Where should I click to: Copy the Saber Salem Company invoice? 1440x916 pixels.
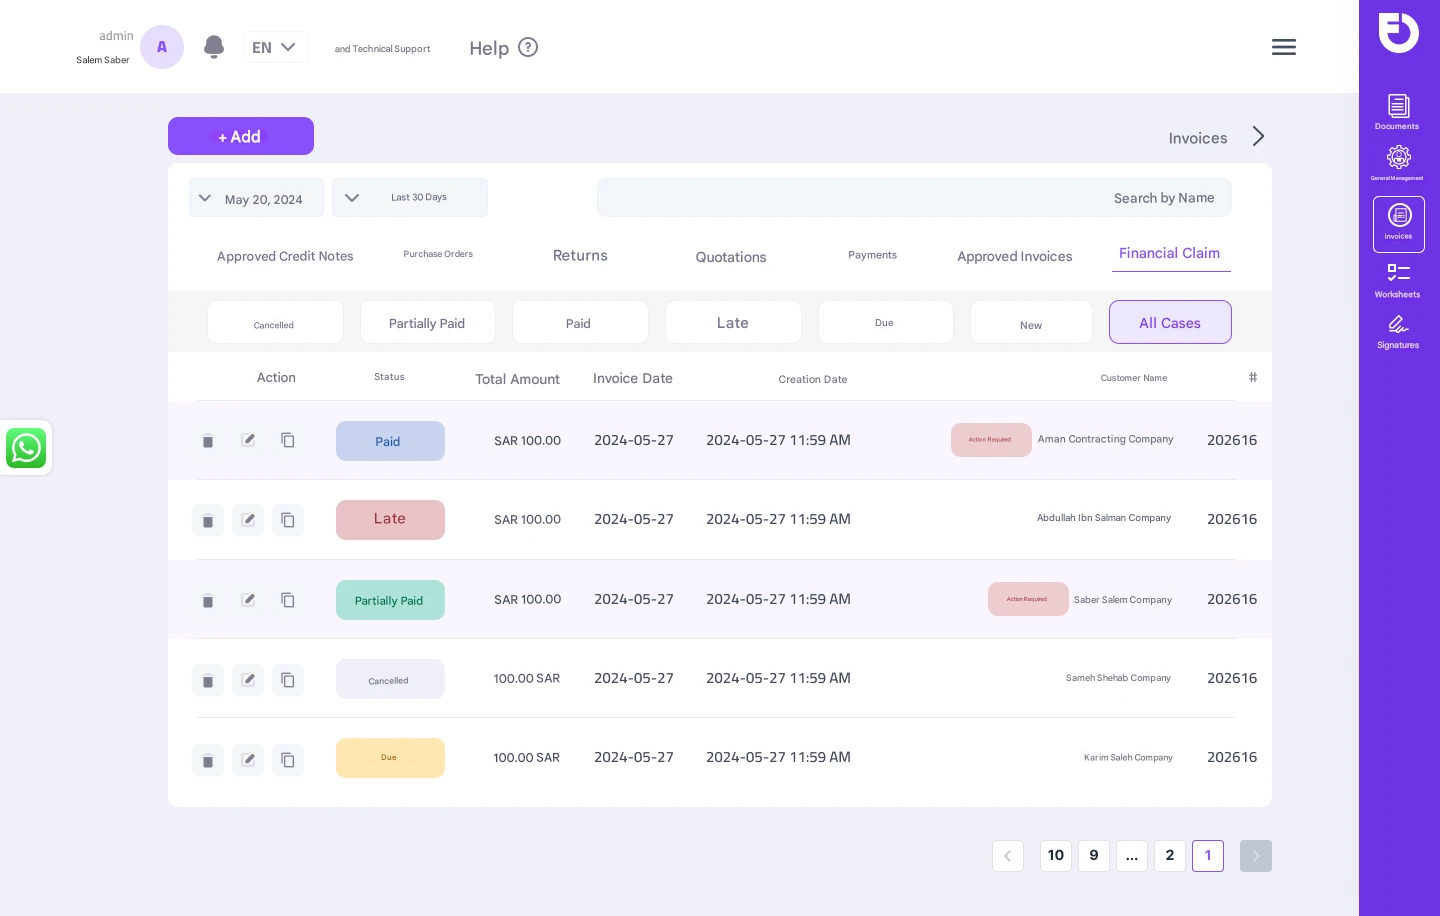point(288,600)
